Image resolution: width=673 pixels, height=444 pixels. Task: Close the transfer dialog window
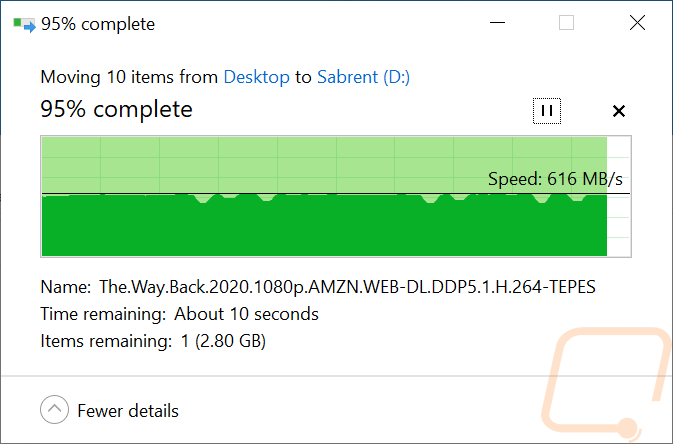[x=636, y=23]
